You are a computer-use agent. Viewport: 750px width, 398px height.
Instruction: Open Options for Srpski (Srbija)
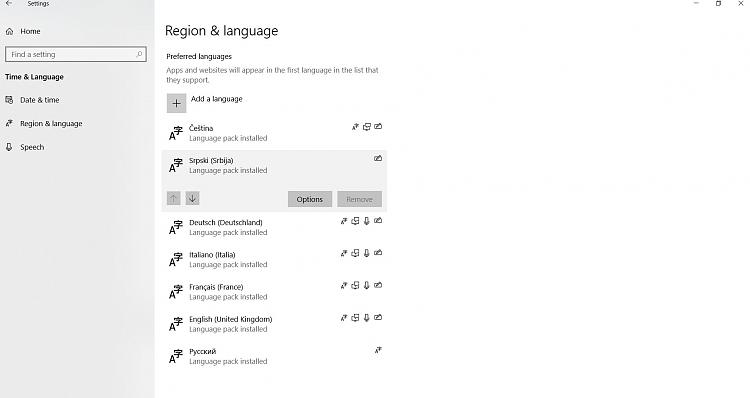(309, 199)
